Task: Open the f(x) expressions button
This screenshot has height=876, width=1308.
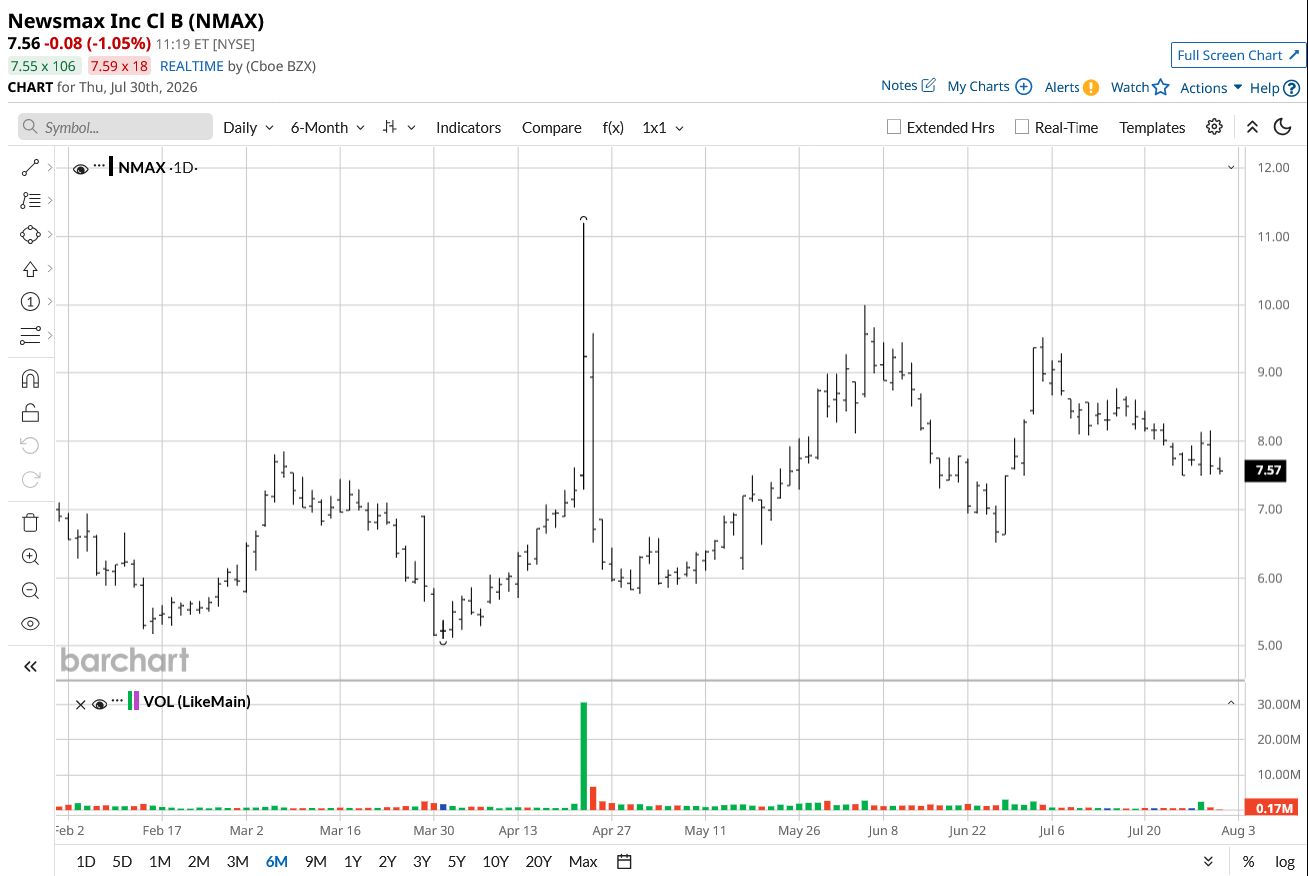Action: click(x=613, y=127)
